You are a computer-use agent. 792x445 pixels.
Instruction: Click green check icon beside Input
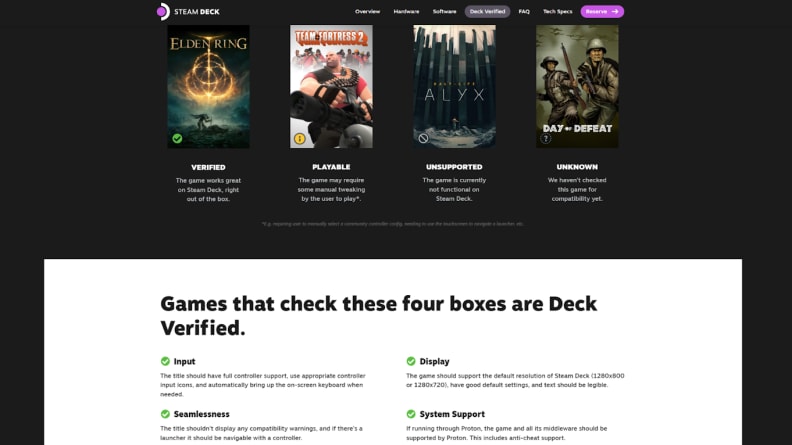coord(165,361)
